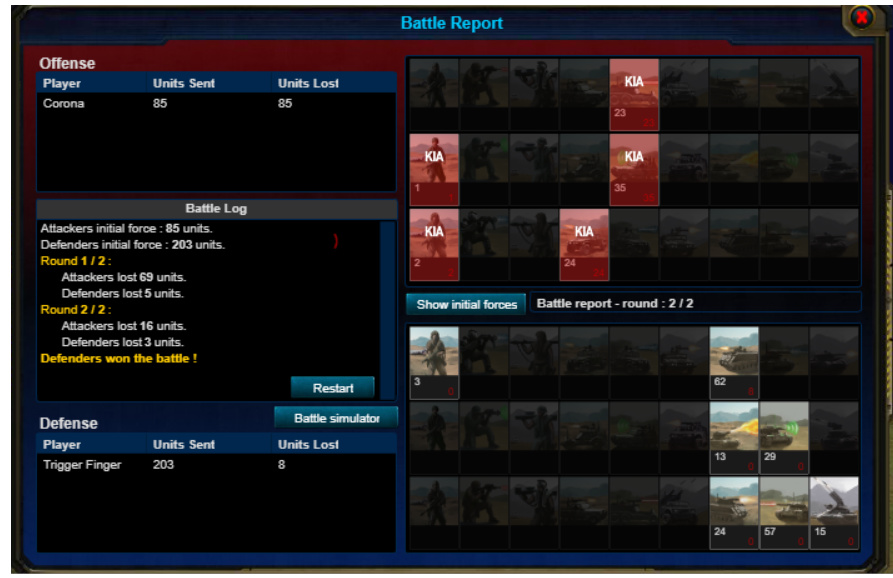Viewport: 893px width, 578px height.
Task: Close the Battle Report window
Action: [x=861, y=17]
